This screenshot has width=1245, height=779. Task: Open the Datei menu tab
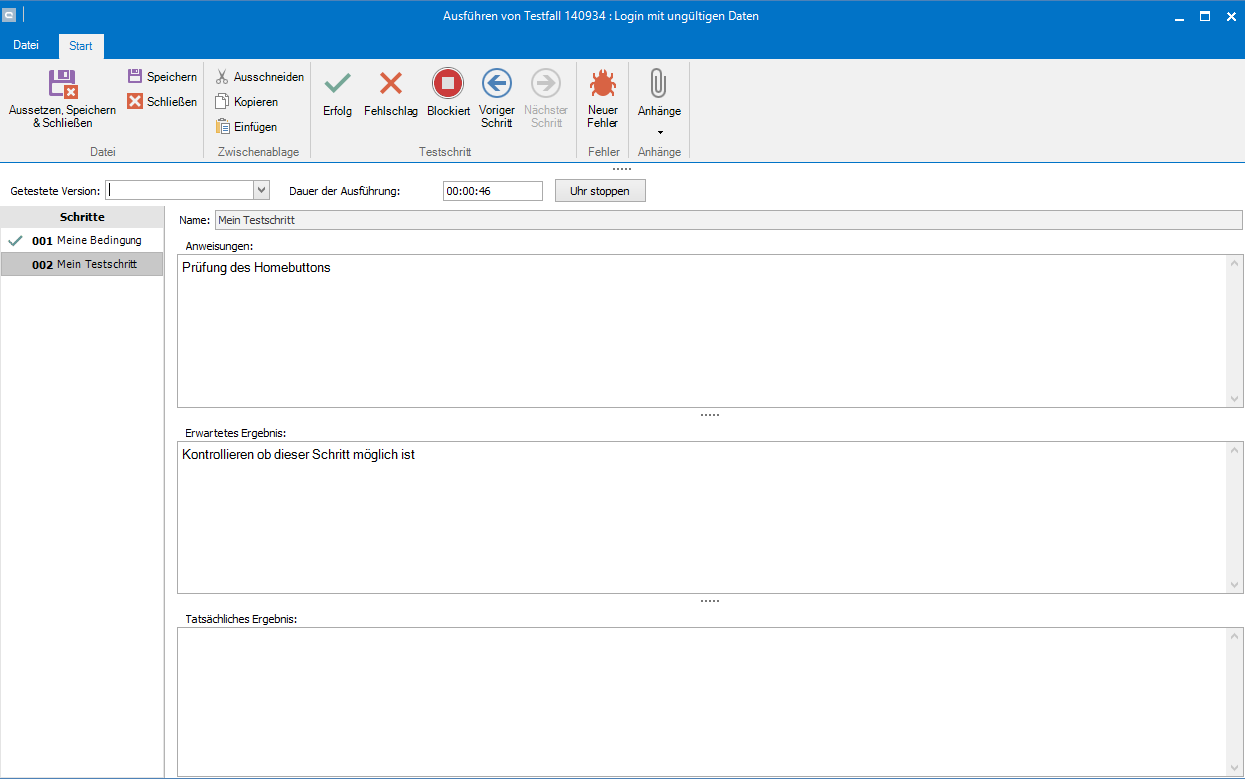click(26, 46)
